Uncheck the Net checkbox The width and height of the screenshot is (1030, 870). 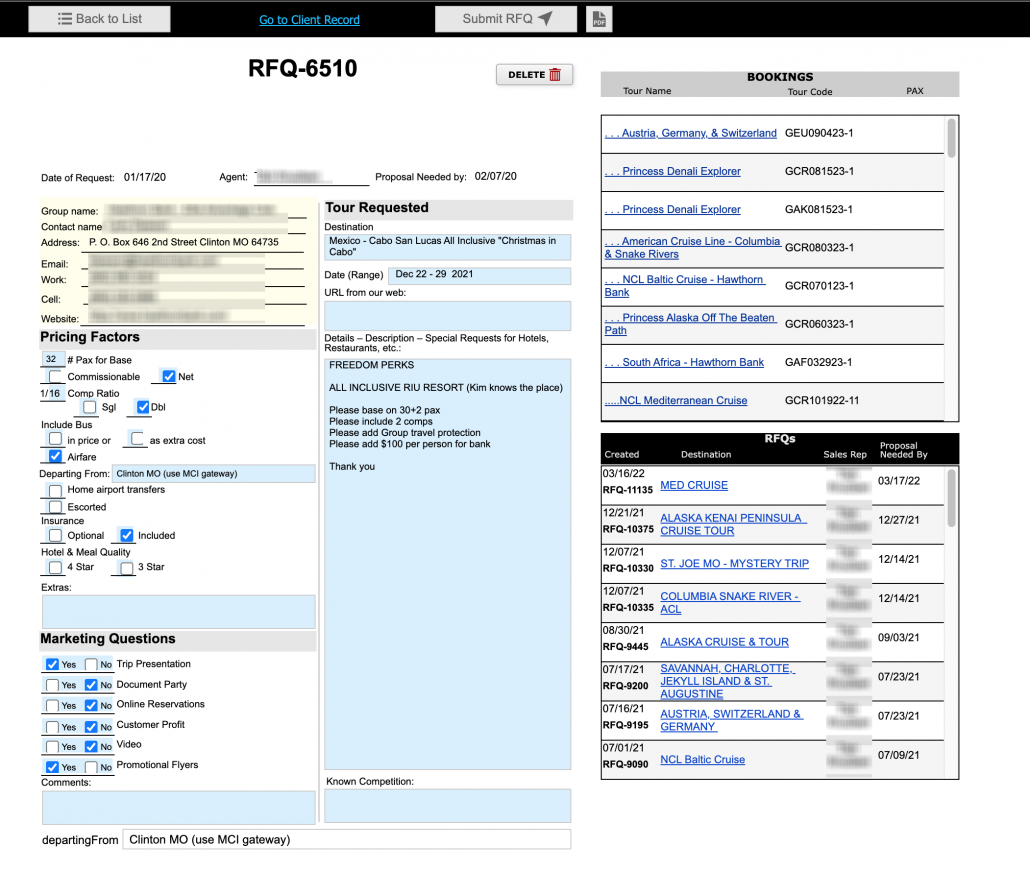coord(168,377)
